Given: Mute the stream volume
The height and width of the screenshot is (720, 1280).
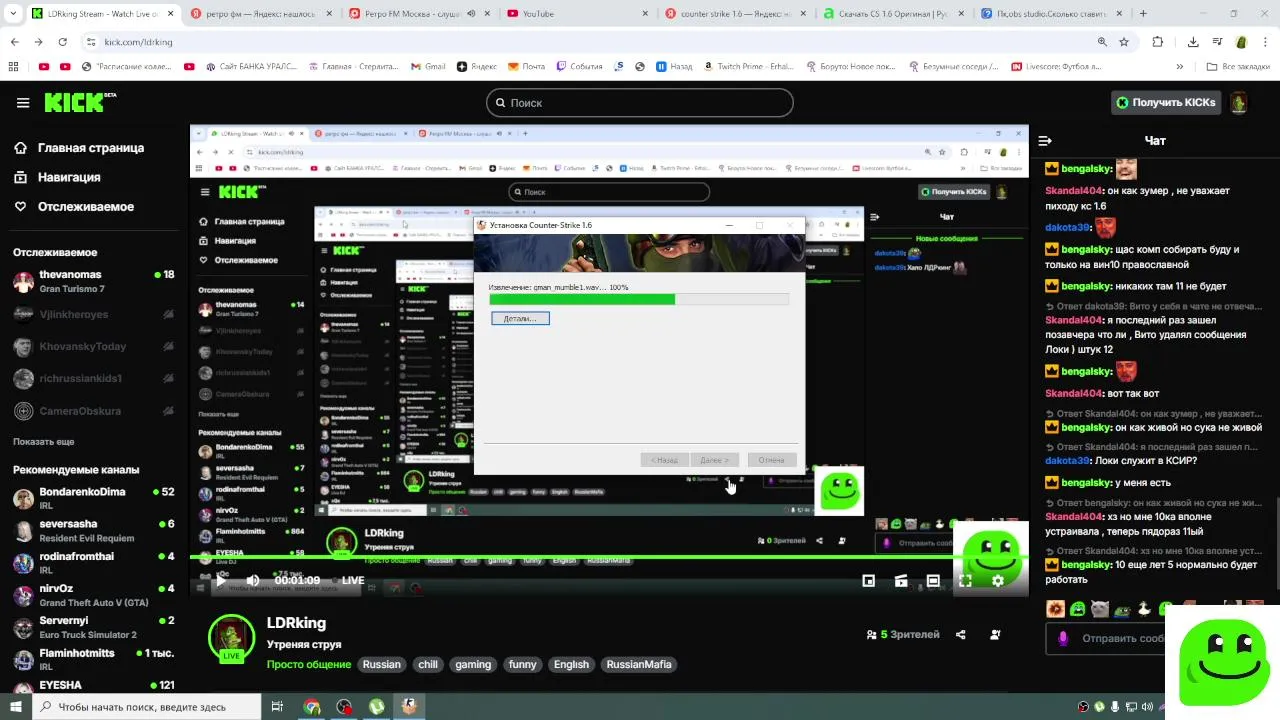Looking at the screenshot, I should 252,580.
